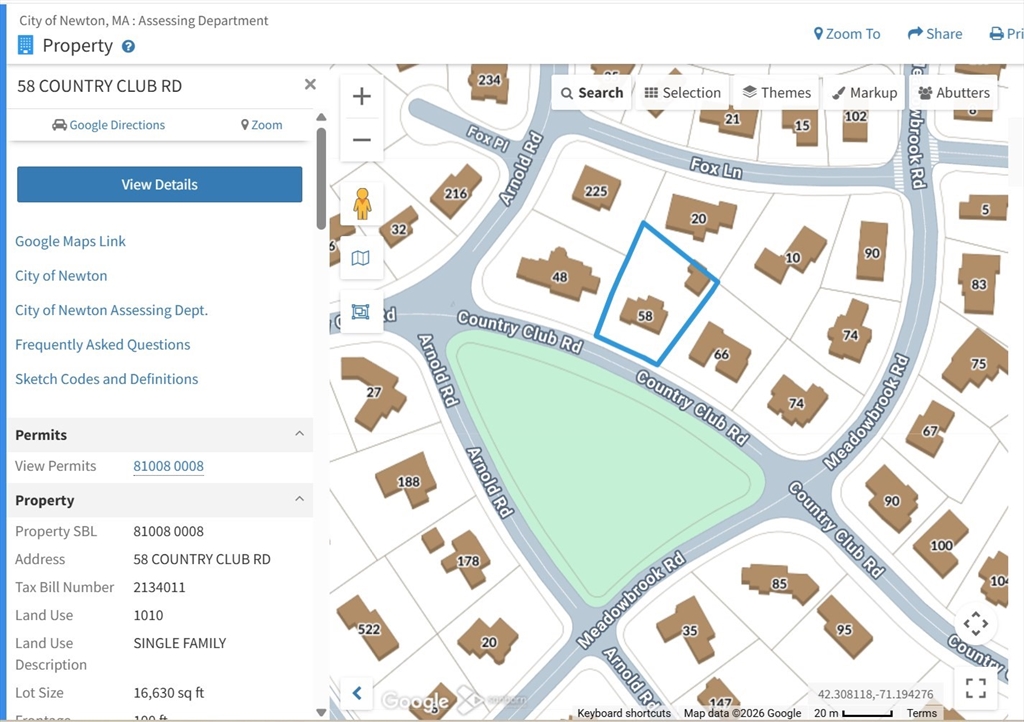1024x722 pixels.
Task: Zoom in using the plus control
Action: (x=361, y=96)
